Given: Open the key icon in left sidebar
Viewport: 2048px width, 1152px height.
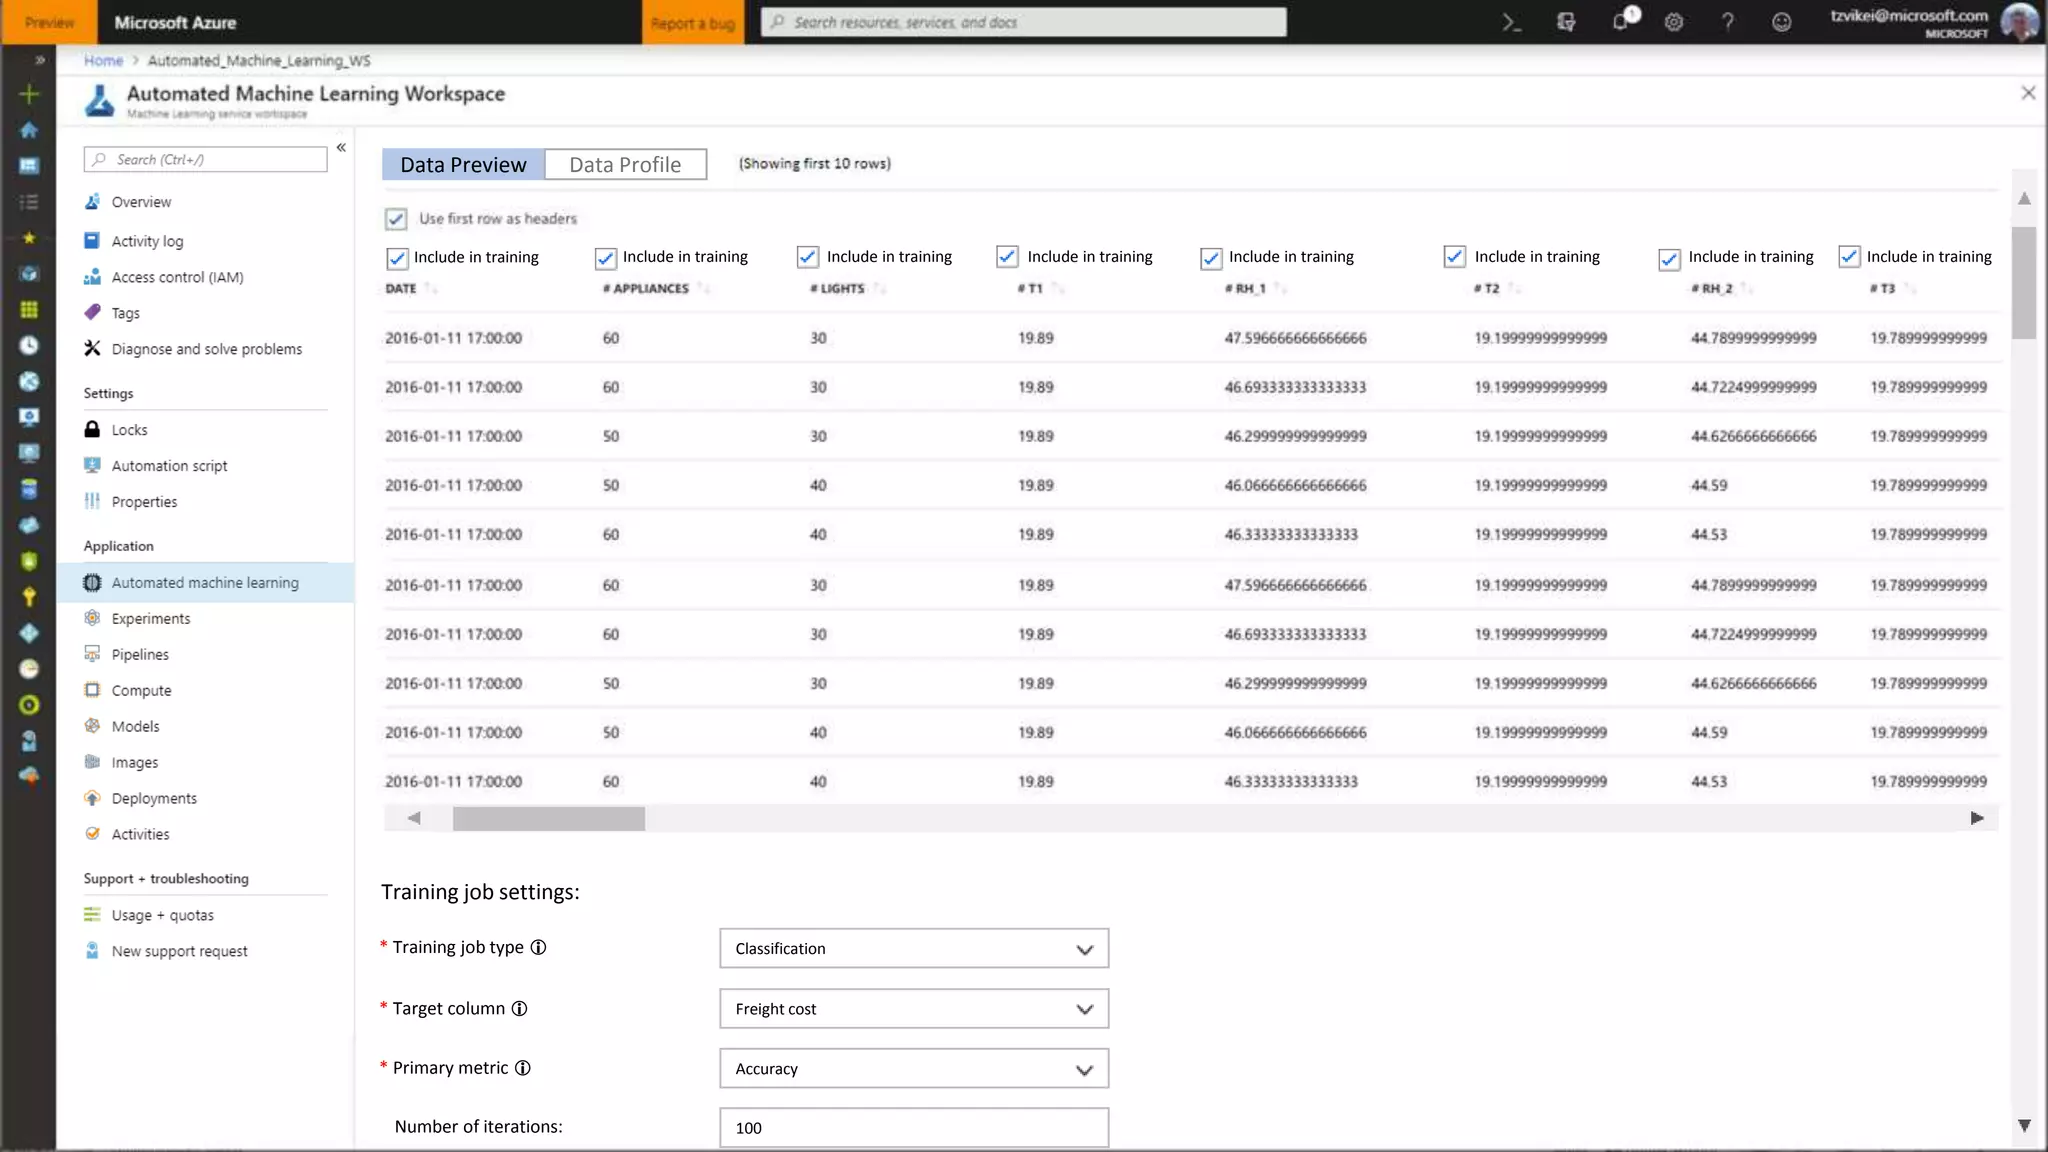Looking at the screenshot, I should tap(29, 597).
